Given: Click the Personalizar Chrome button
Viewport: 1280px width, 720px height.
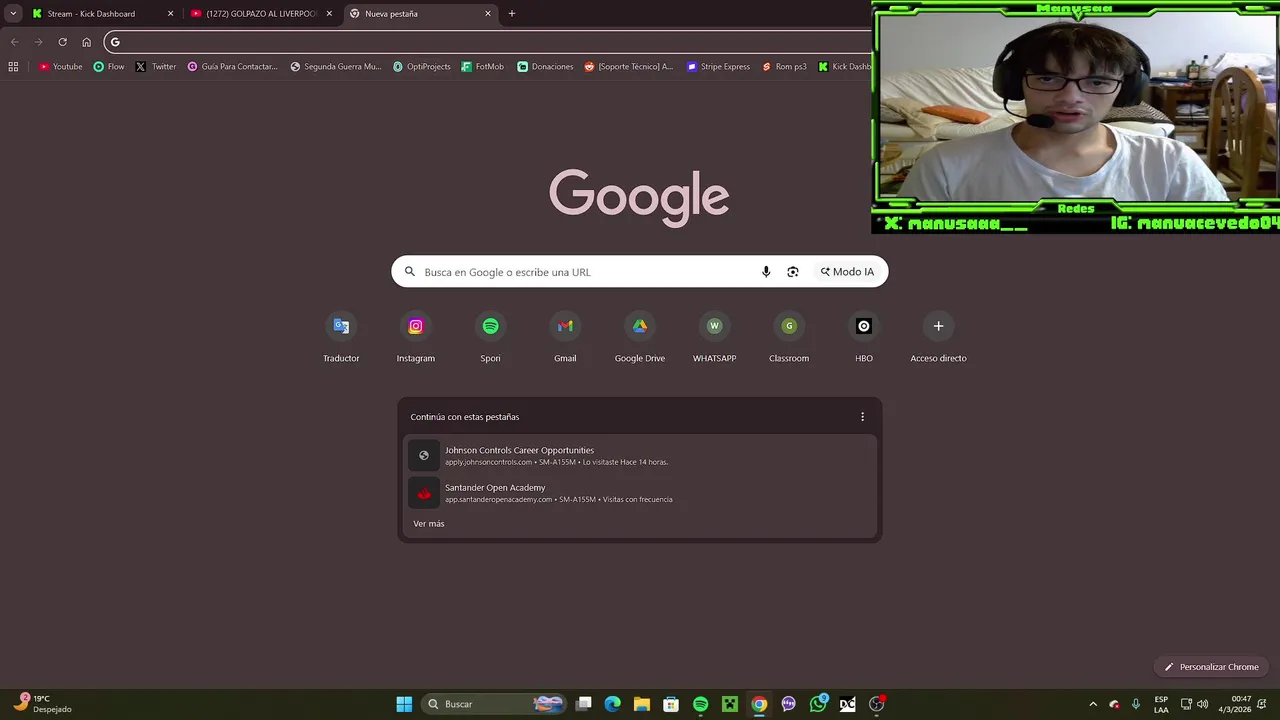Looking at the screenshot, I should [x=1211, y=667].
